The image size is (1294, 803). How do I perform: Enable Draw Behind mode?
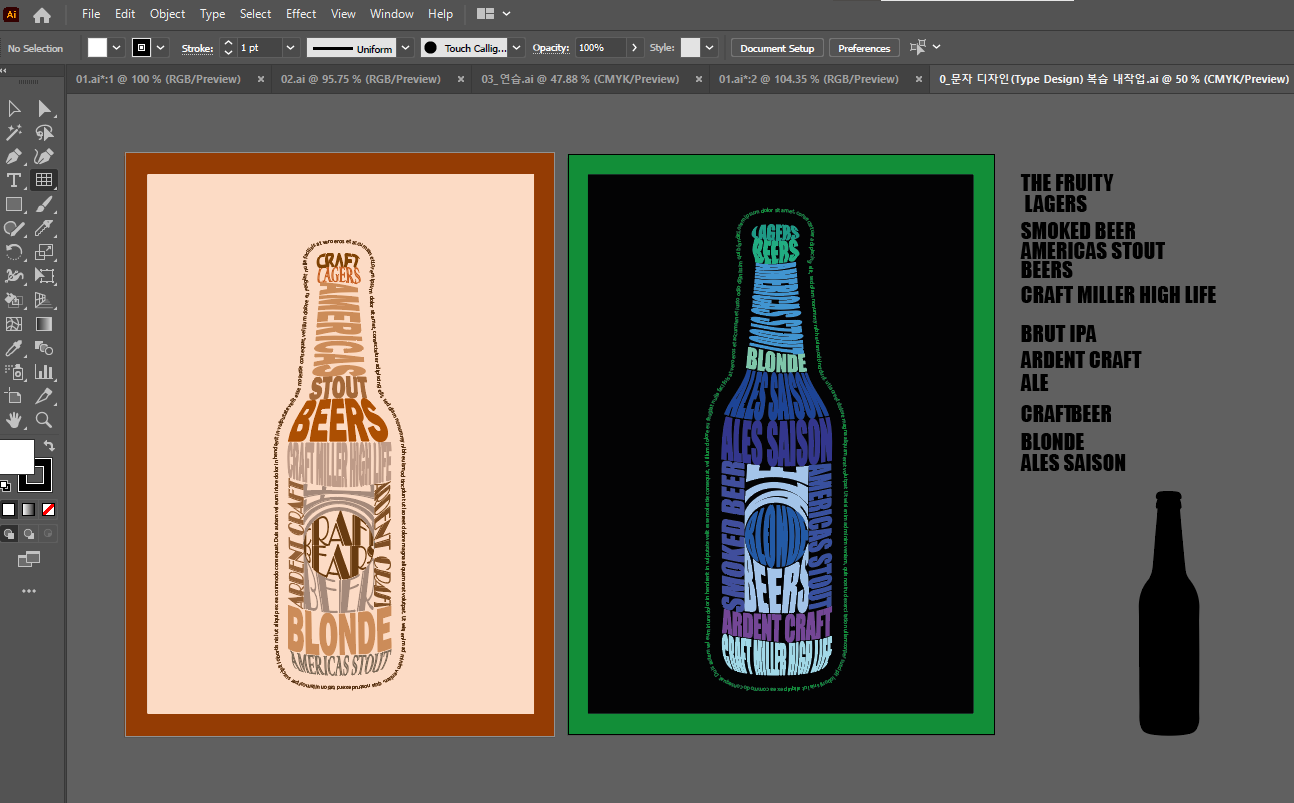click(x=28, y=533)
